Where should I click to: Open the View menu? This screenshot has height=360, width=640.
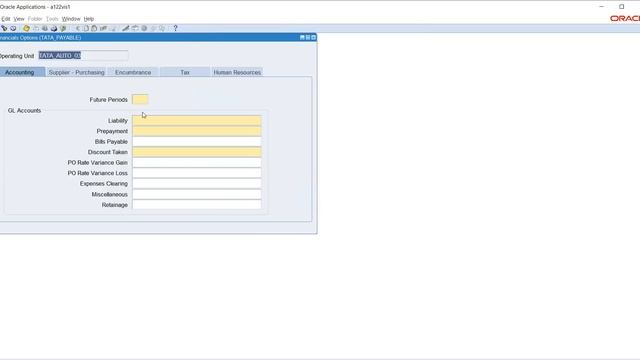coord(19,19)
